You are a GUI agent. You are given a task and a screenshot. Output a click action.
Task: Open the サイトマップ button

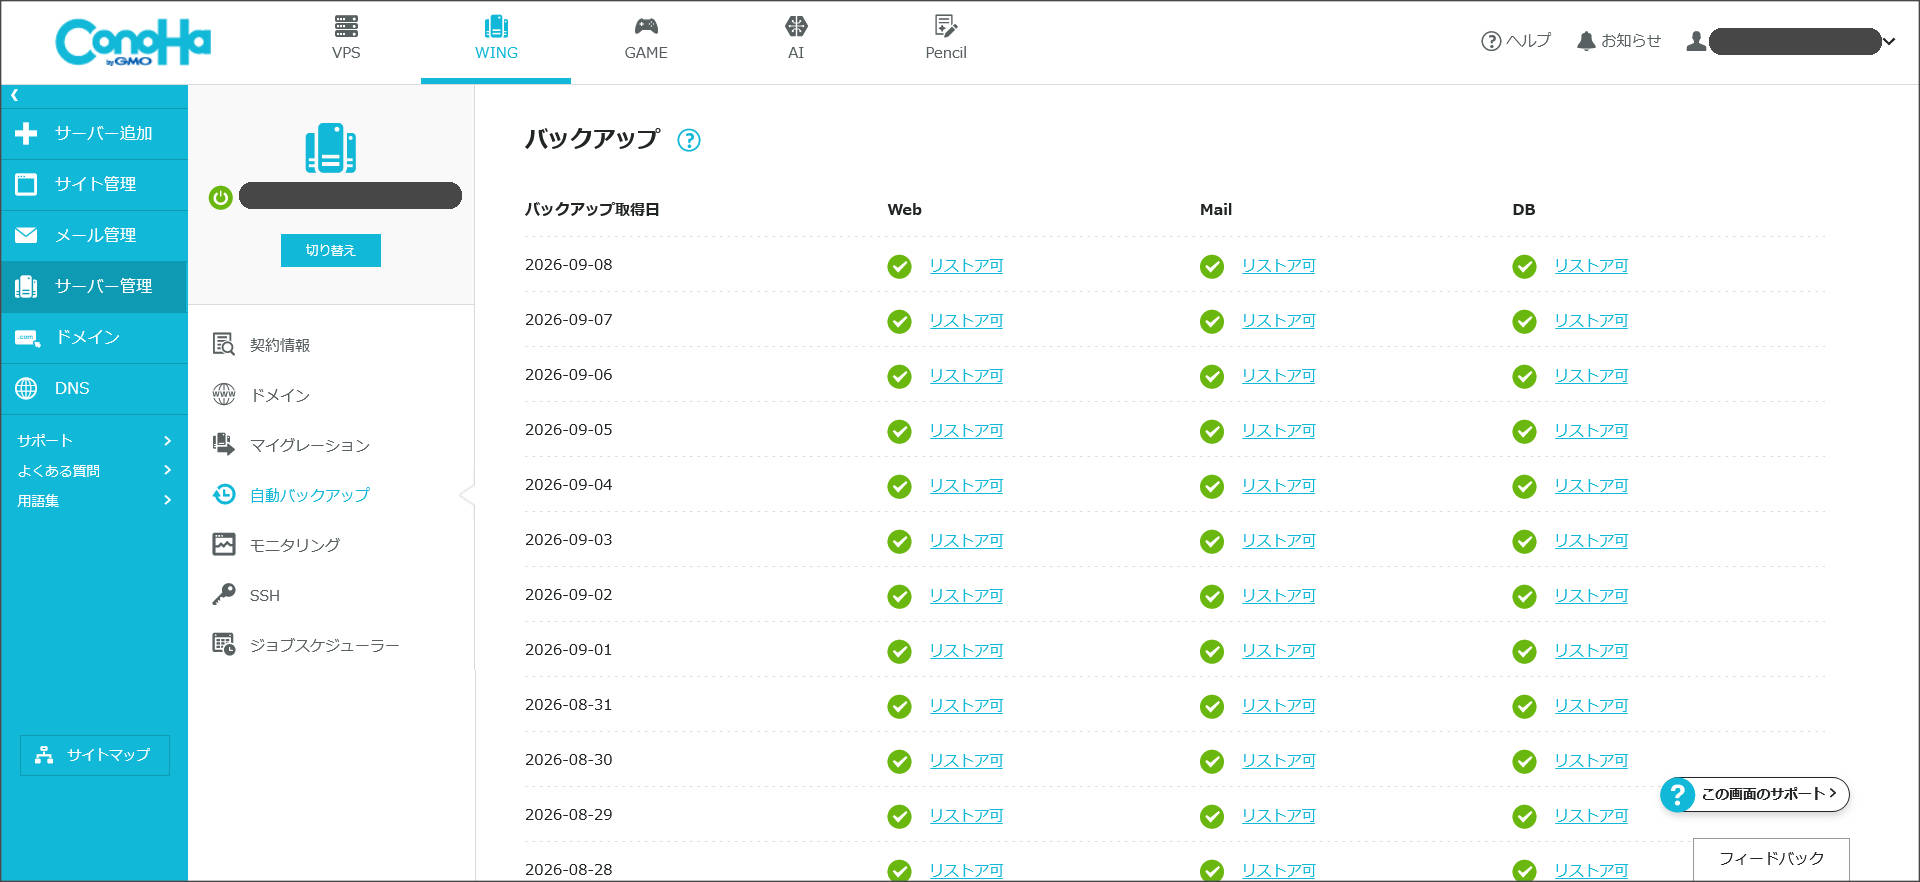point(95,755)
